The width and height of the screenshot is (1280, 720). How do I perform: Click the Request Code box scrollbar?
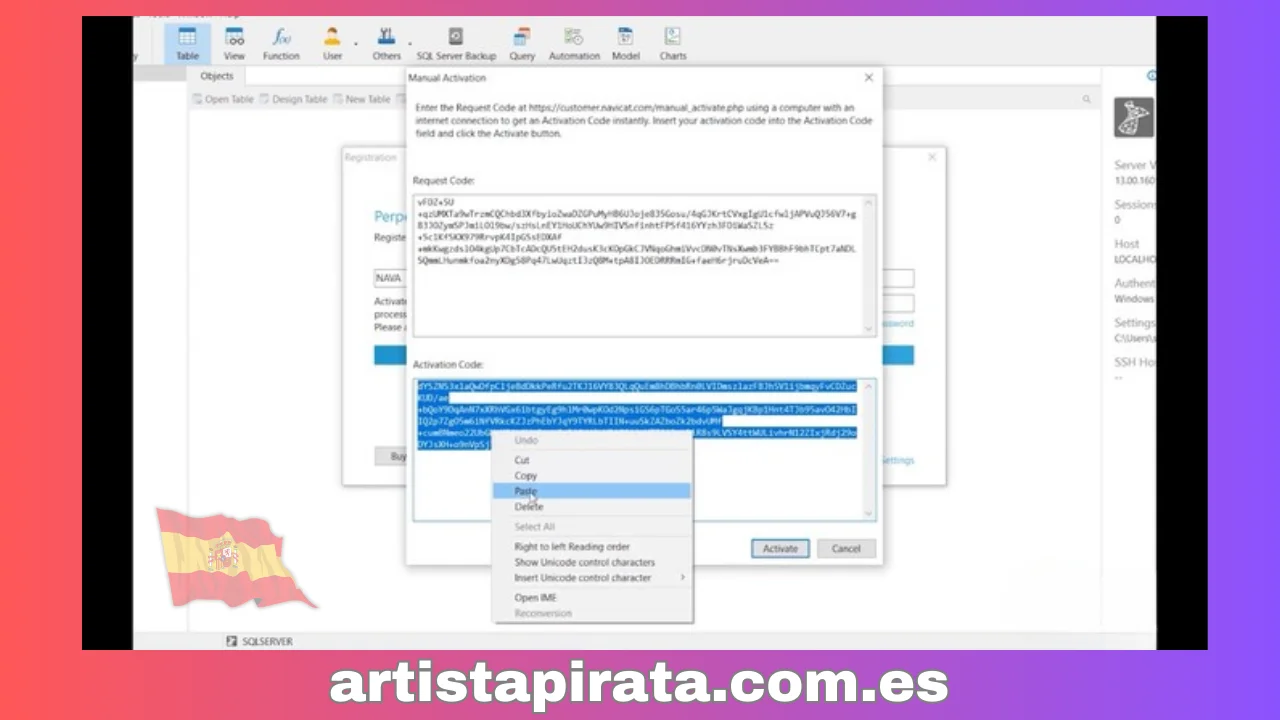869,265
